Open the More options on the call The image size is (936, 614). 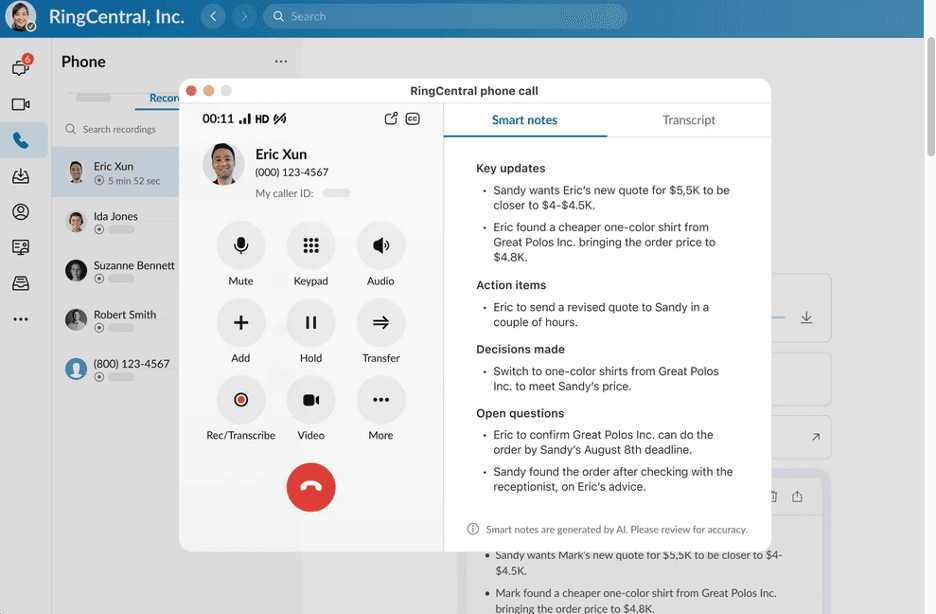380,400
